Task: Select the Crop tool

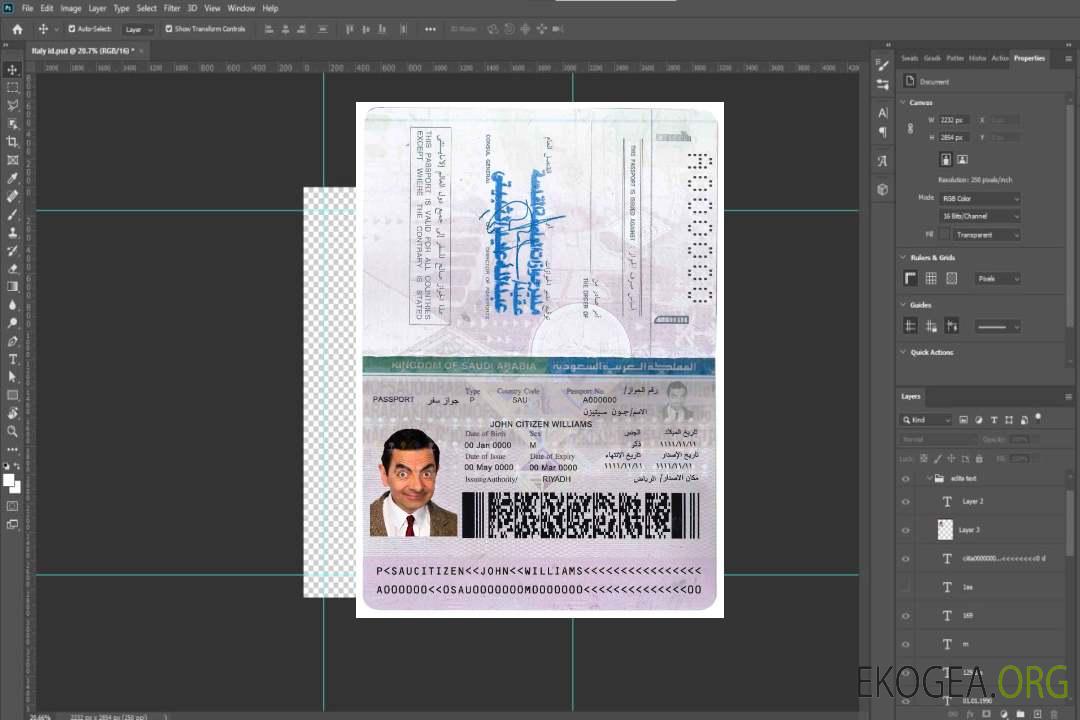Action: point(12,142)
